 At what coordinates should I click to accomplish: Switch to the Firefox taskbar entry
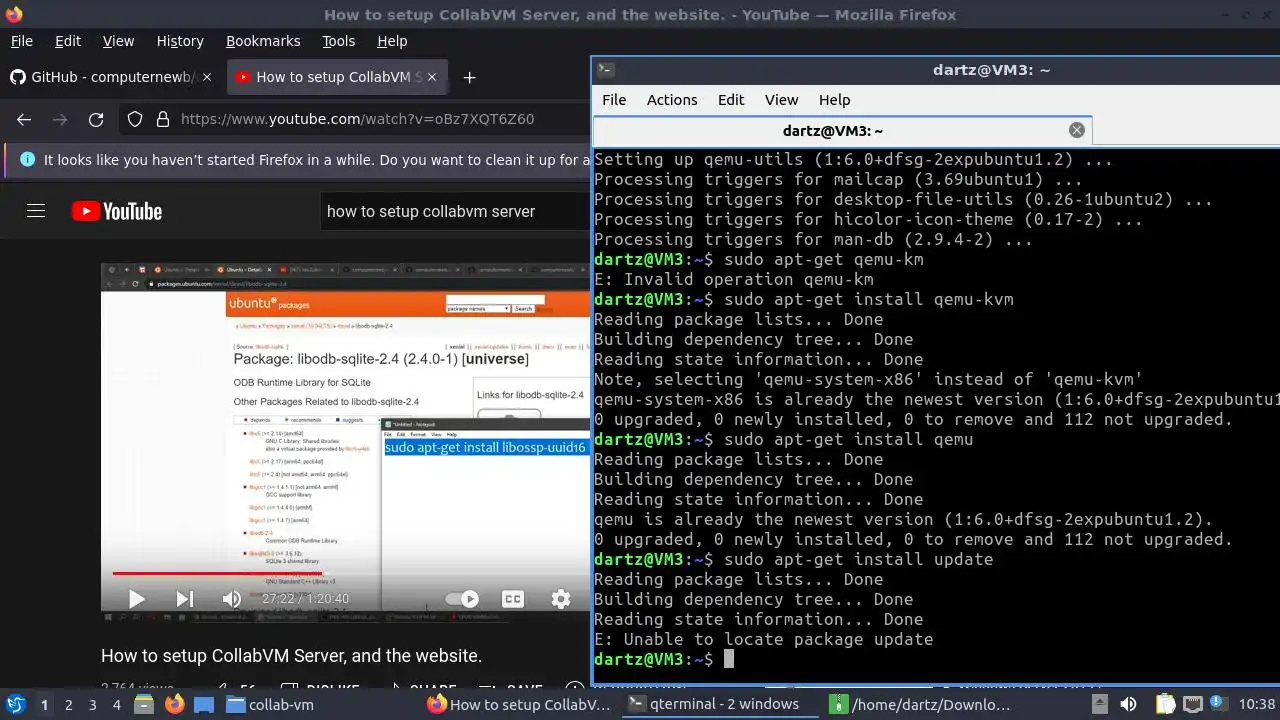click(518, 704)
